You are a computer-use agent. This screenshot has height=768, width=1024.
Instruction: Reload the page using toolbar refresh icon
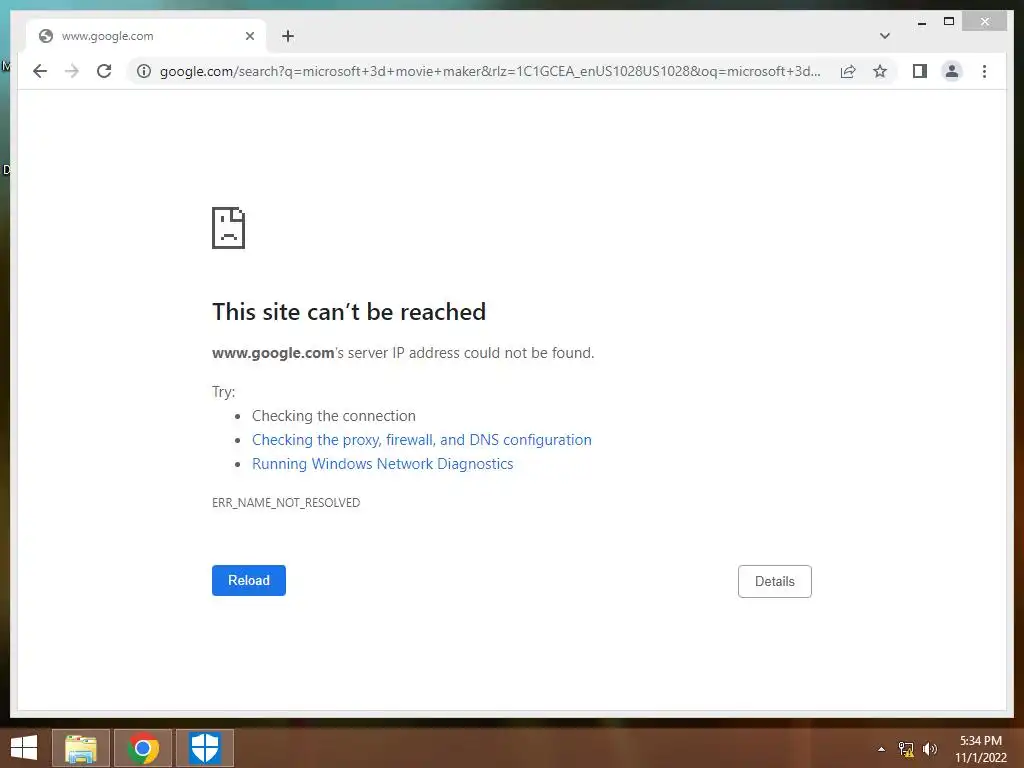tap(104, 71)
